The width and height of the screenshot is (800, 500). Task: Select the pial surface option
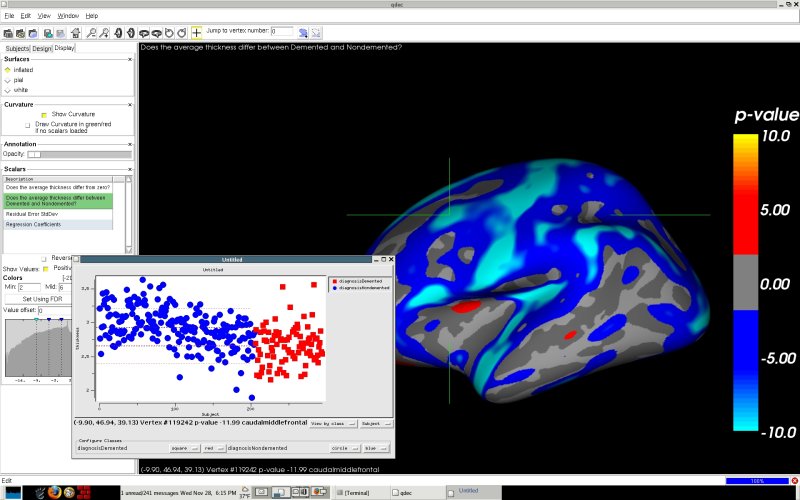pos(8,80)
